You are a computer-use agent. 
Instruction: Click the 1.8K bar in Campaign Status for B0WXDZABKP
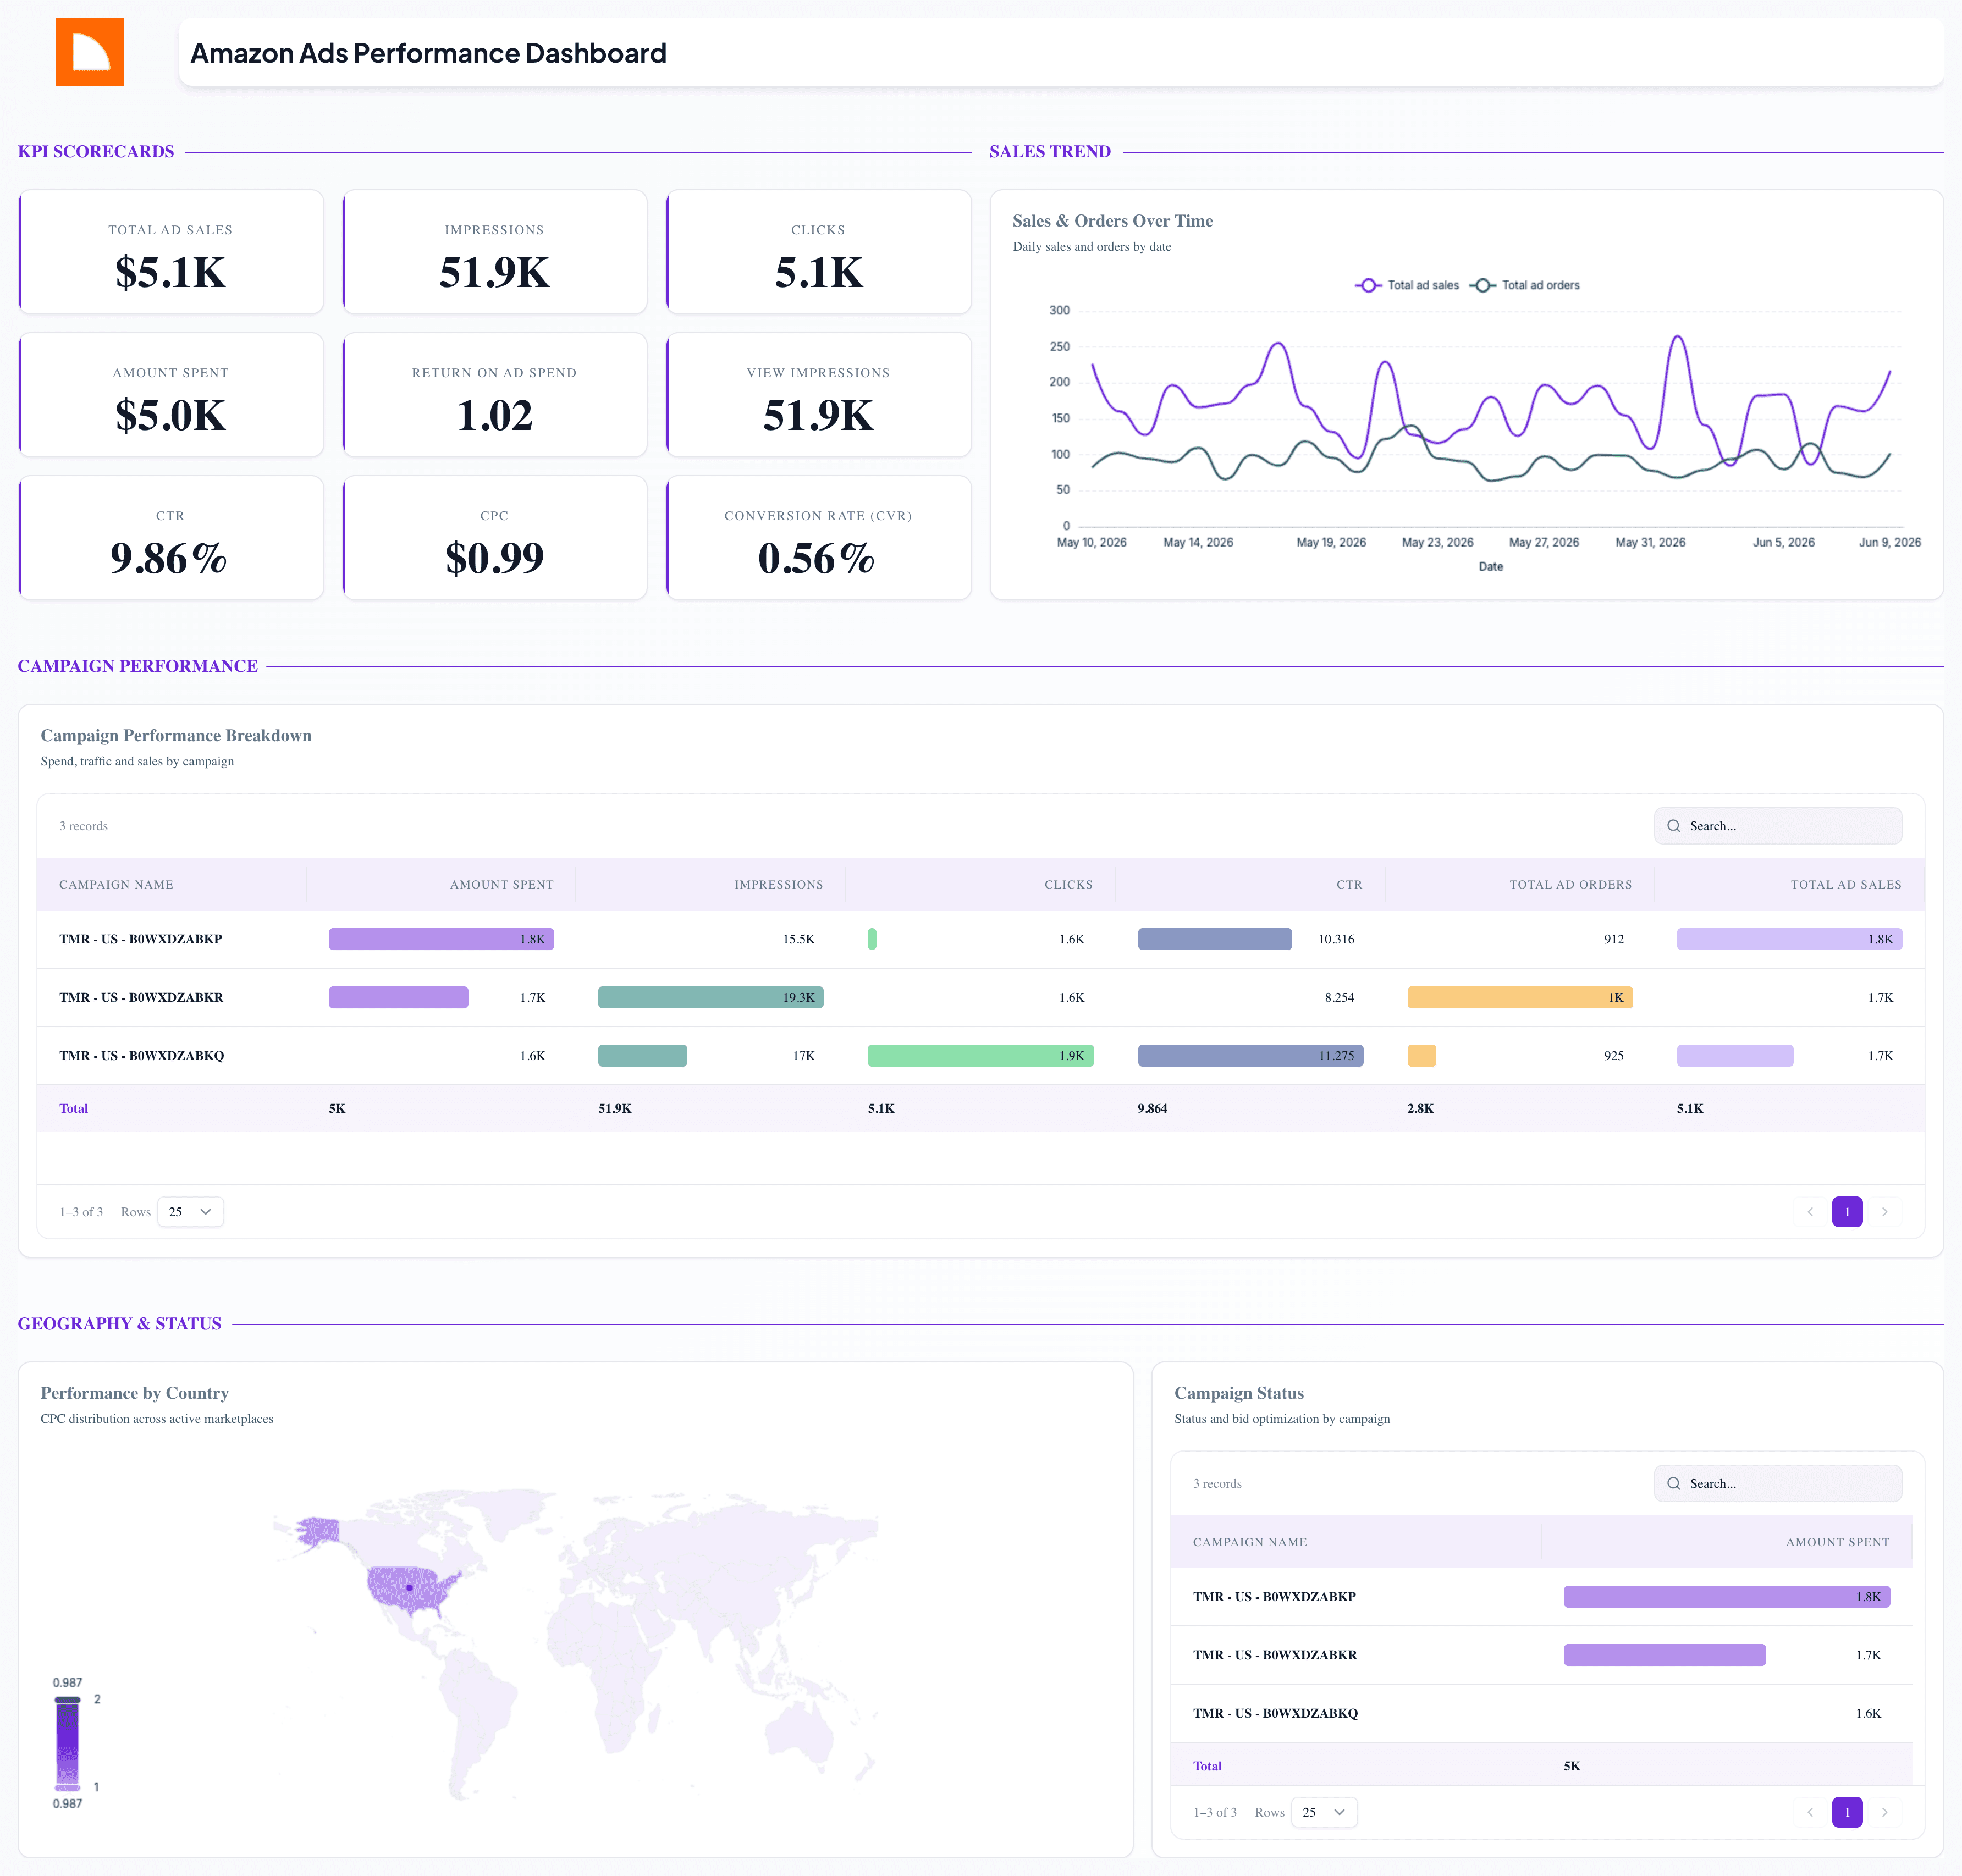[1726, 1596]
